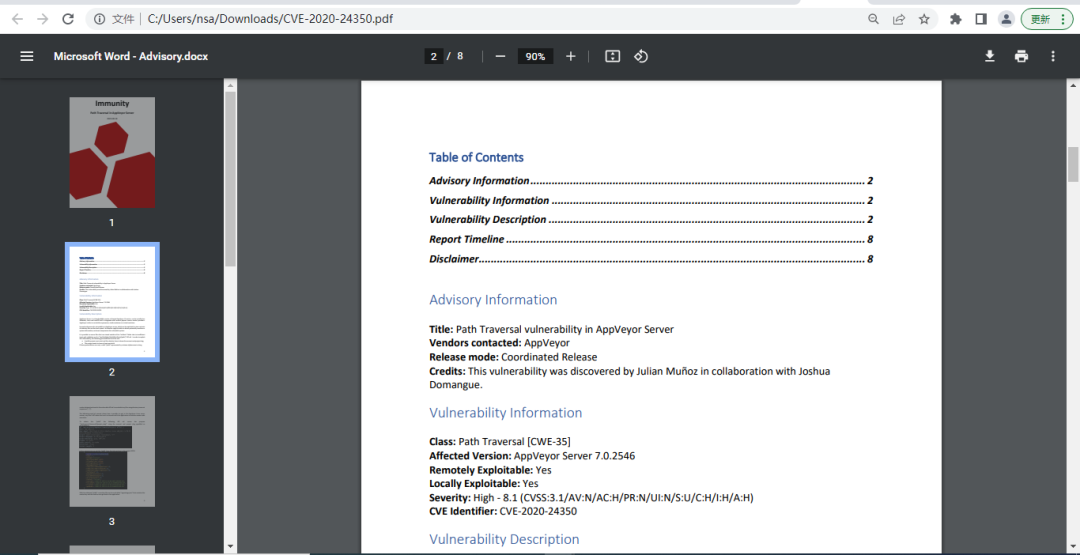Click the Table of Contents heading
Screen dimensions: 1080x555
tap(476, 158)
